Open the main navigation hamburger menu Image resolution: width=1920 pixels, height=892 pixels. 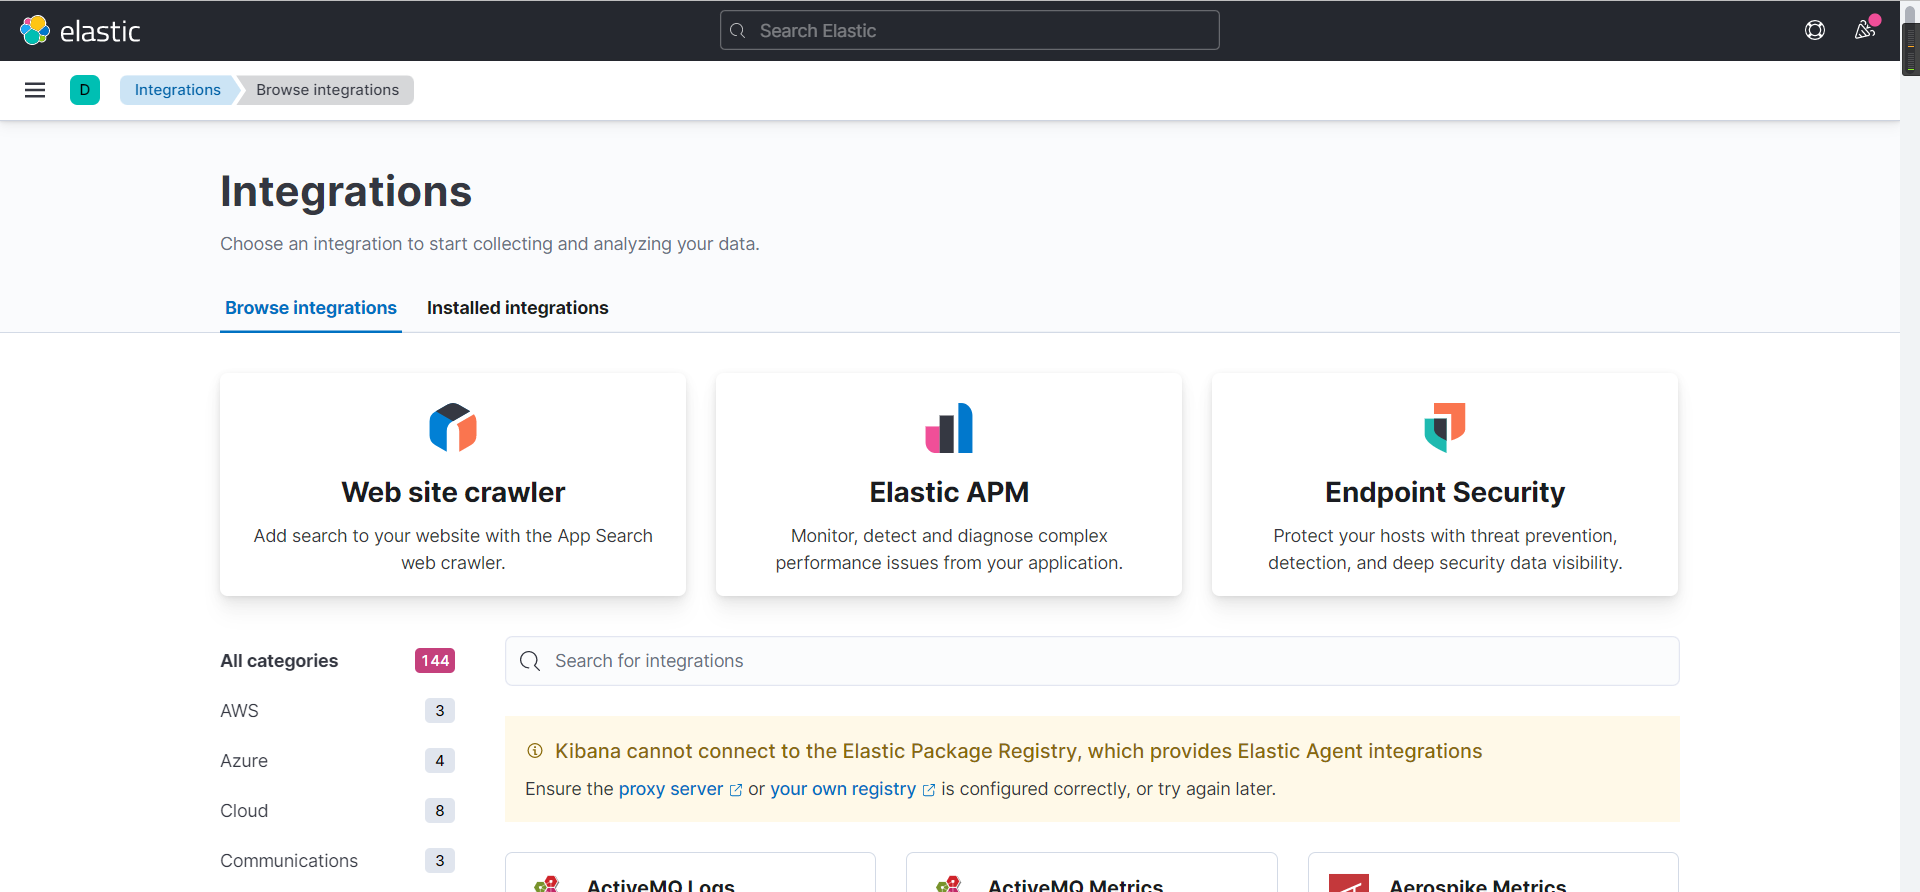tap(35, 90)
